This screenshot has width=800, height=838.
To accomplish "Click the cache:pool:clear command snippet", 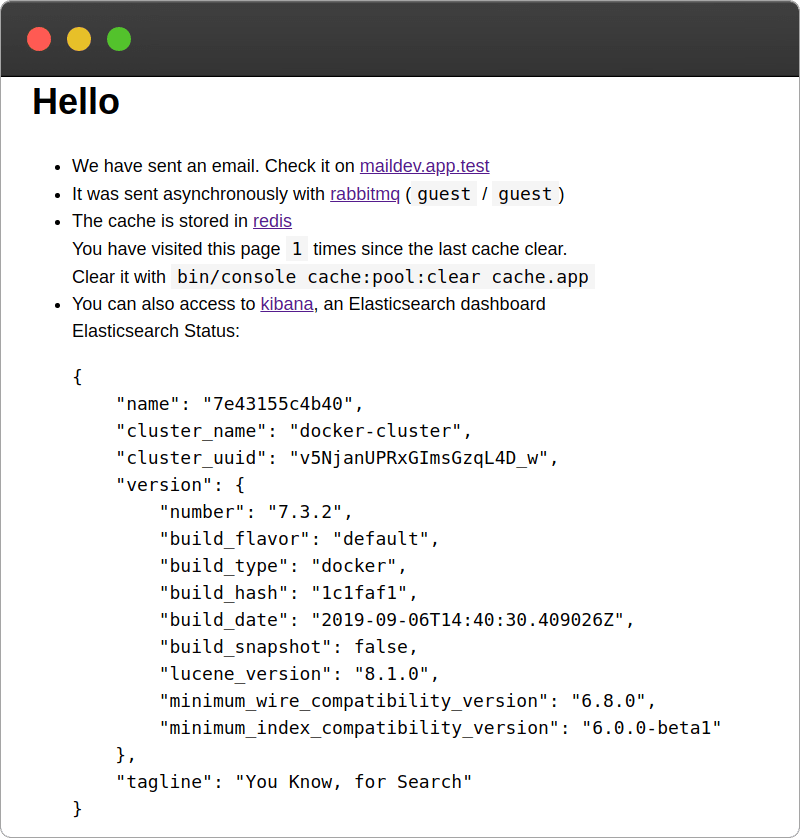I will (383, 276).
